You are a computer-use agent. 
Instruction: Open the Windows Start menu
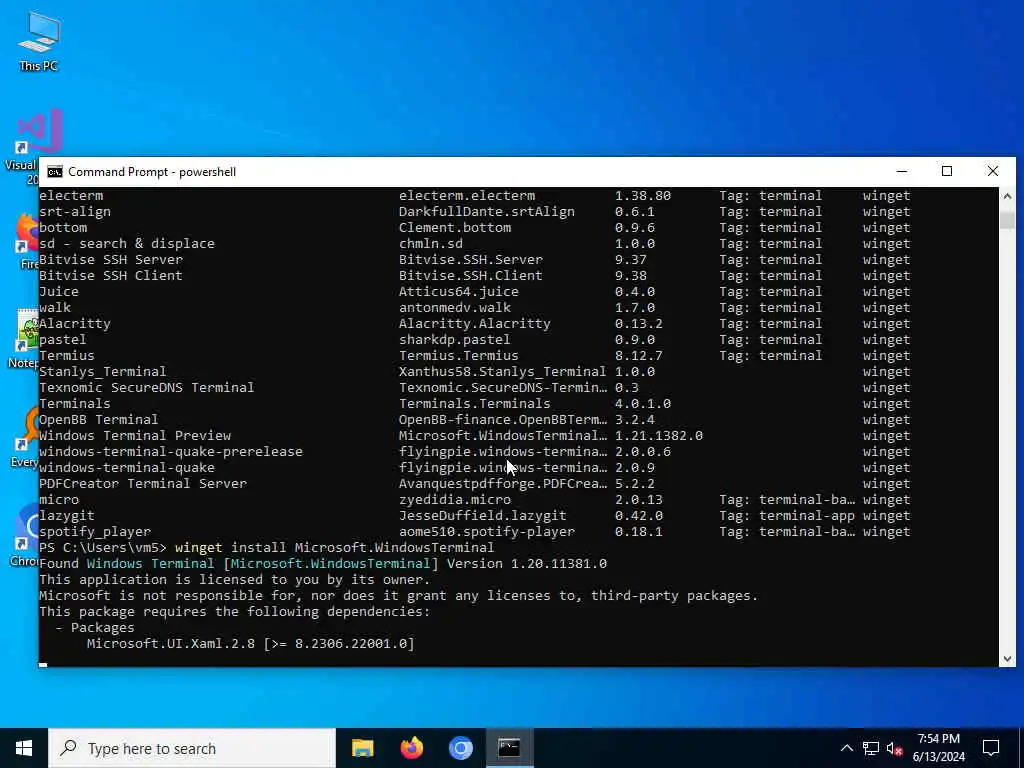point(24,748)
